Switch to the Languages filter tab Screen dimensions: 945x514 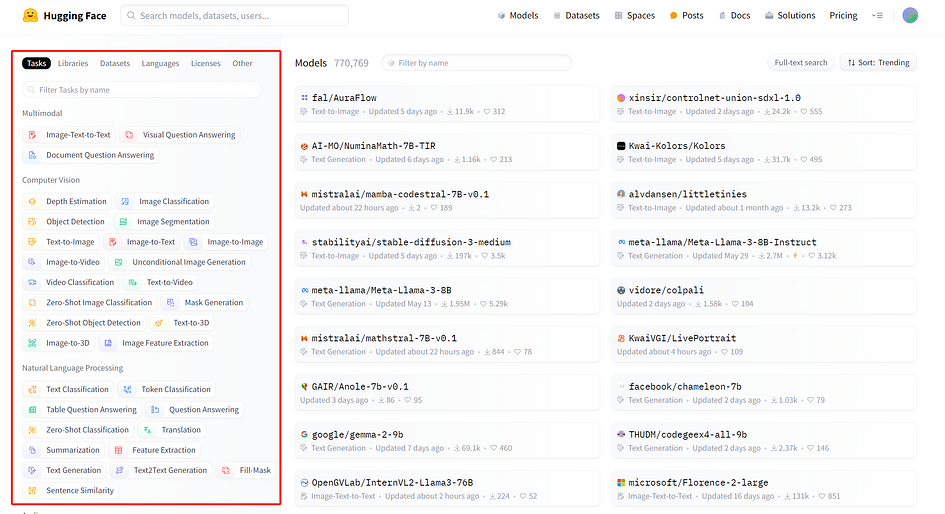tap(160, 63)
